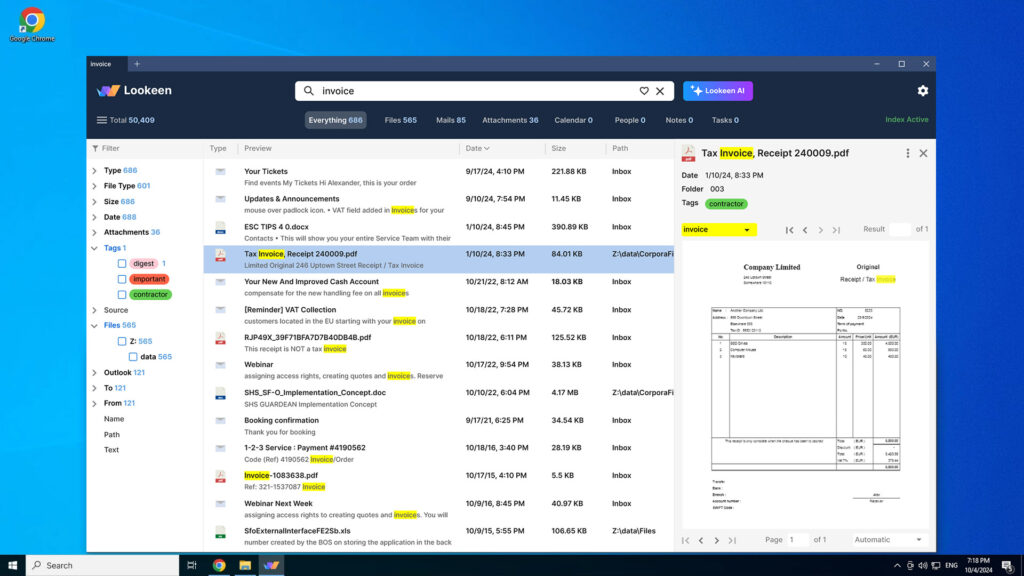Switch to the Mails tab
The width and height of the screenshot is (1024, 576).
[x=450, y=120]
